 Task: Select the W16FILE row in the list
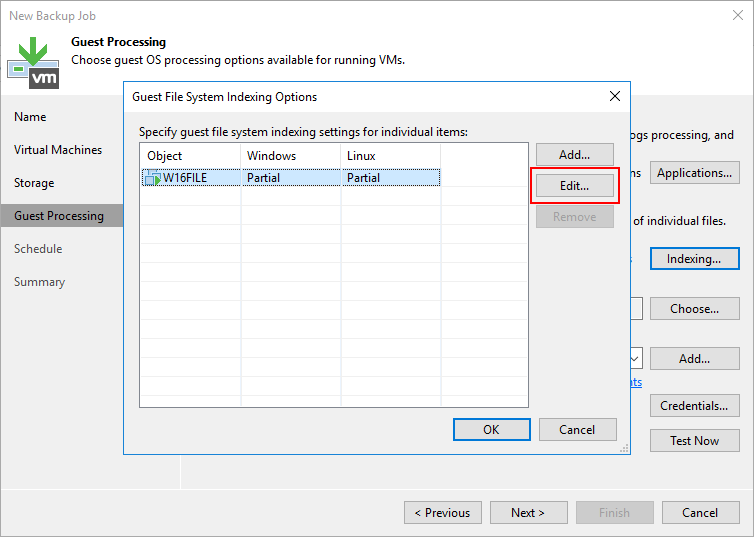point(290,178)
